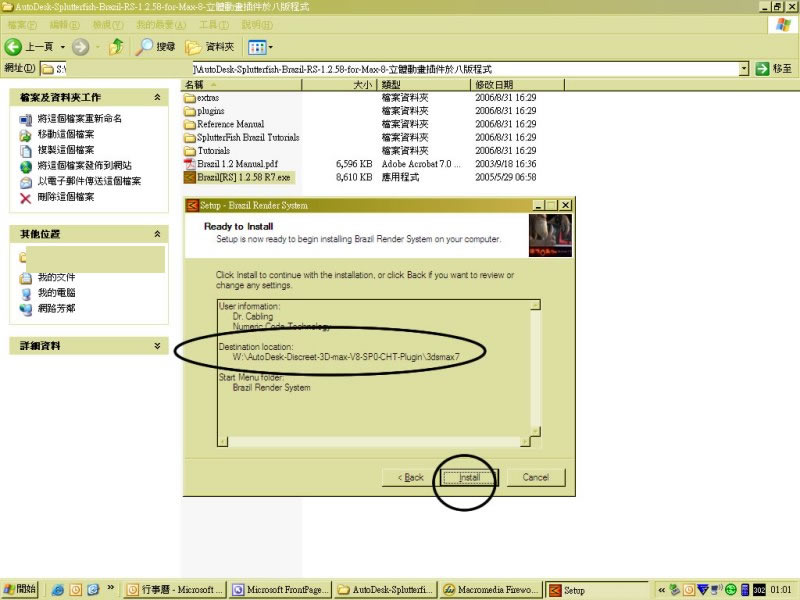Image resolution: width=800 pixels, height=600 pixels.
Task: Open the 工具(T) menu
Action: click(x=214, y=24)
